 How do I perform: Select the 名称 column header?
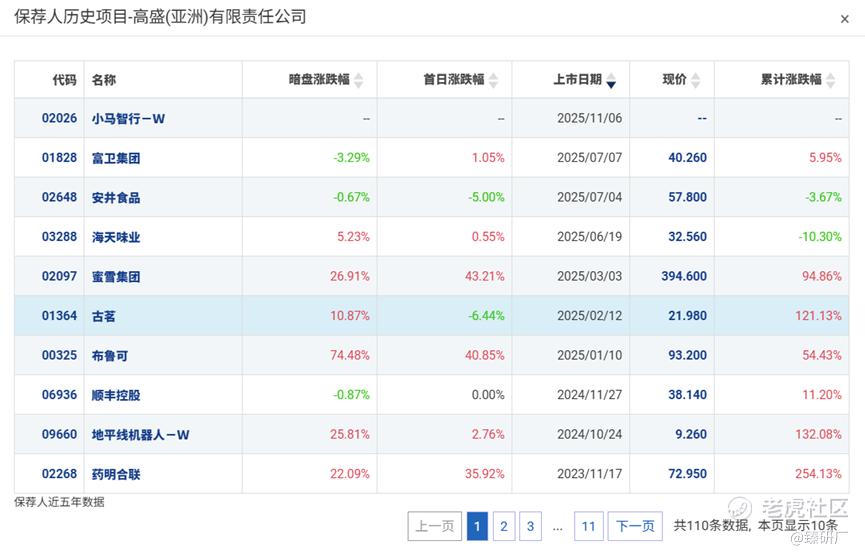(x=104, y=80)
